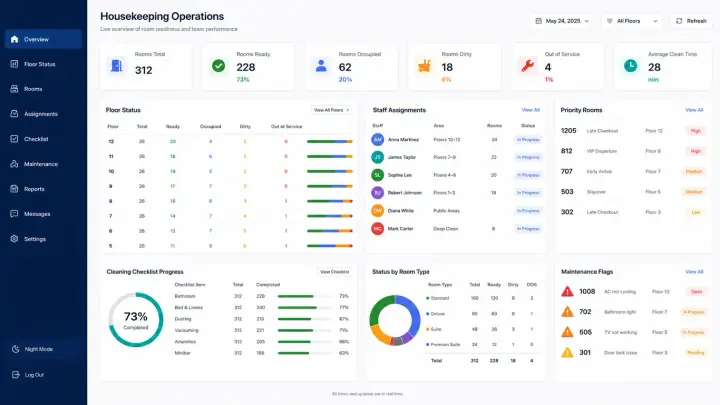Click the Medium badge for room 503
Viewport: 720px width, 405px height.
693,192
